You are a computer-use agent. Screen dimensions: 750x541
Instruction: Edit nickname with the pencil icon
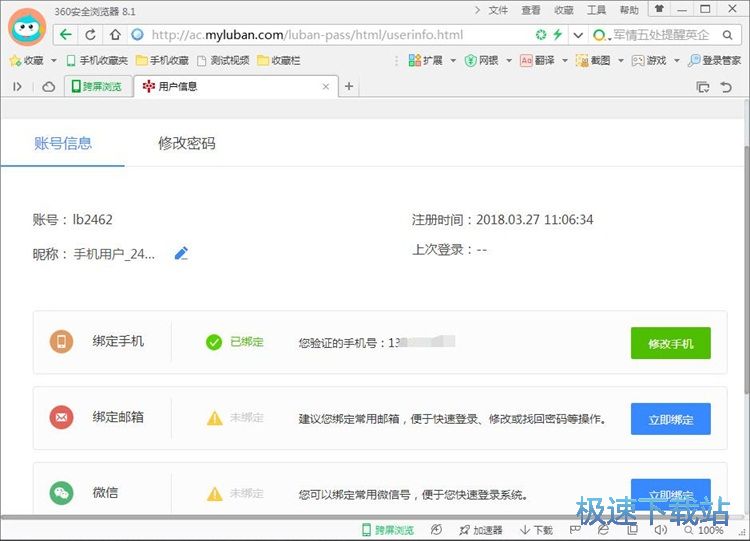181,253
